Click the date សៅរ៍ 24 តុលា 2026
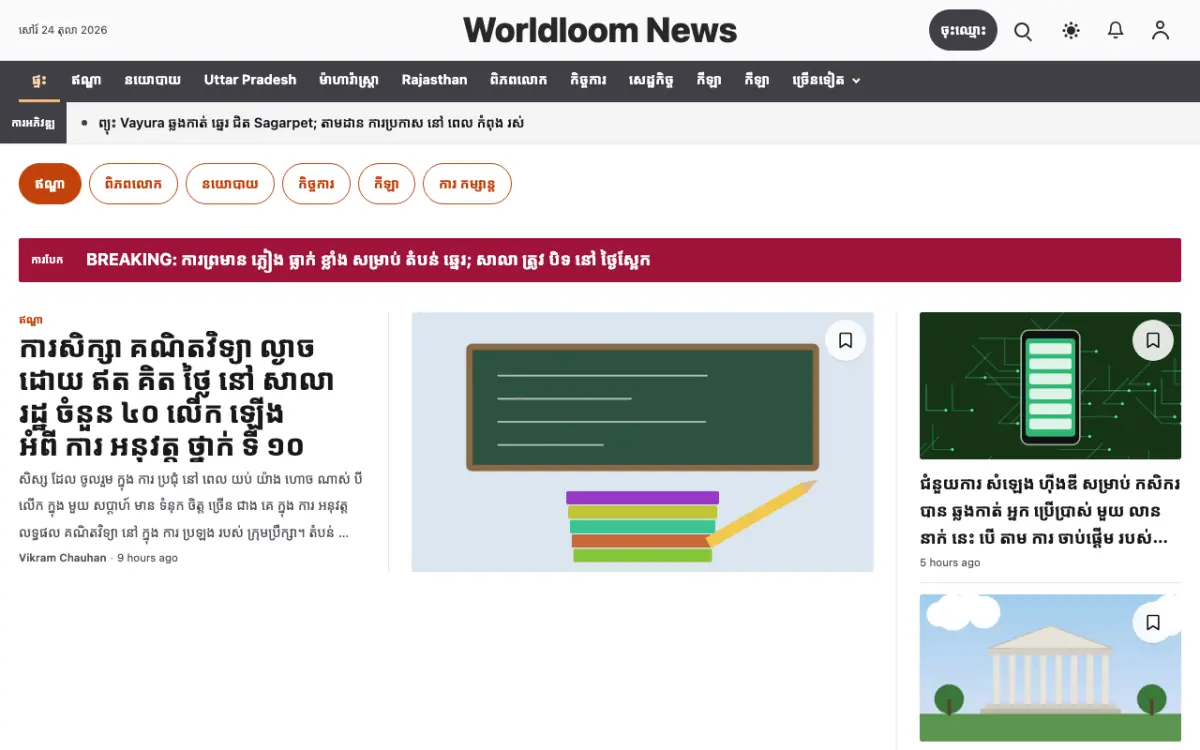Viewport: 1200px width, 750px height. pos(63,30)
